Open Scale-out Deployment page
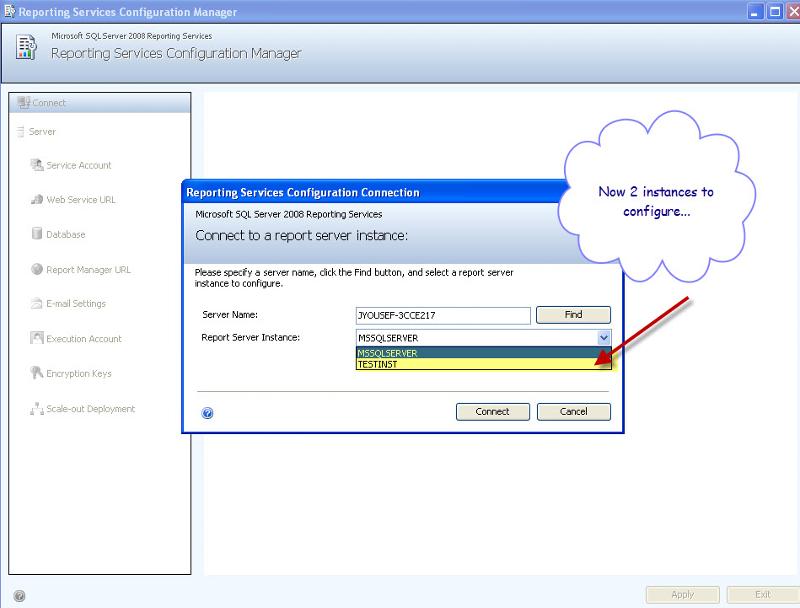800x608 pixels. pyautogui.click(x=91, y=409)
